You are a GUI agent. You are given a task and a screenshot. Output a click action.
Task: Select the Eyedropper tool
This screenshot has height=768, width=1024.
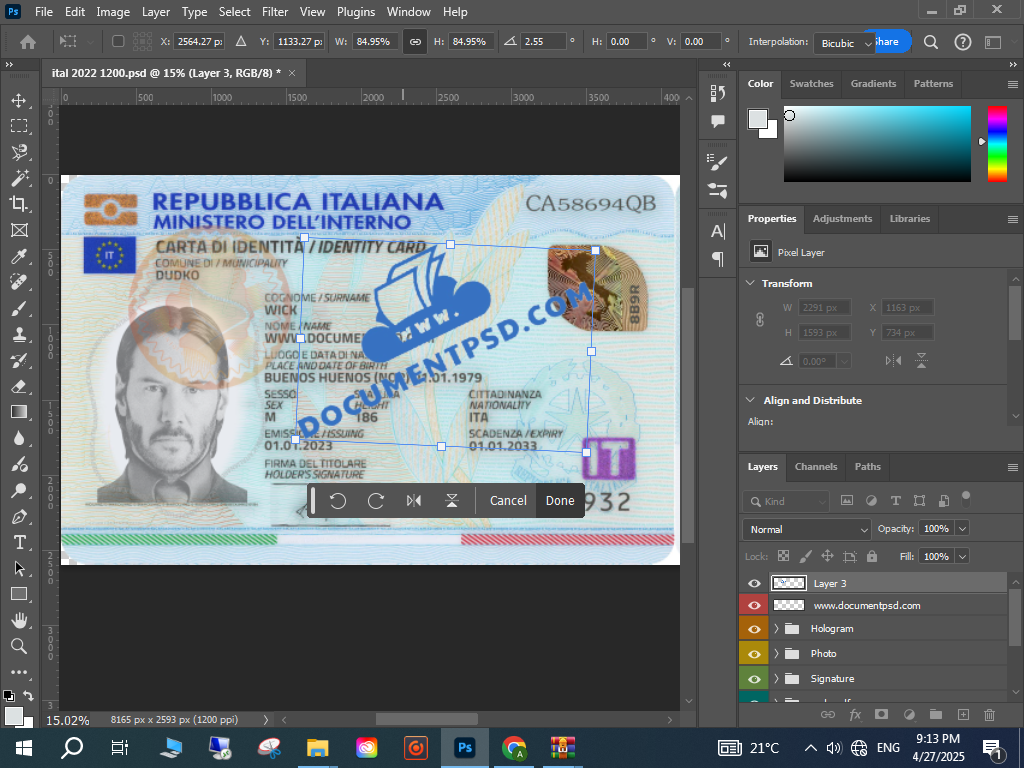tap(19, 256)
